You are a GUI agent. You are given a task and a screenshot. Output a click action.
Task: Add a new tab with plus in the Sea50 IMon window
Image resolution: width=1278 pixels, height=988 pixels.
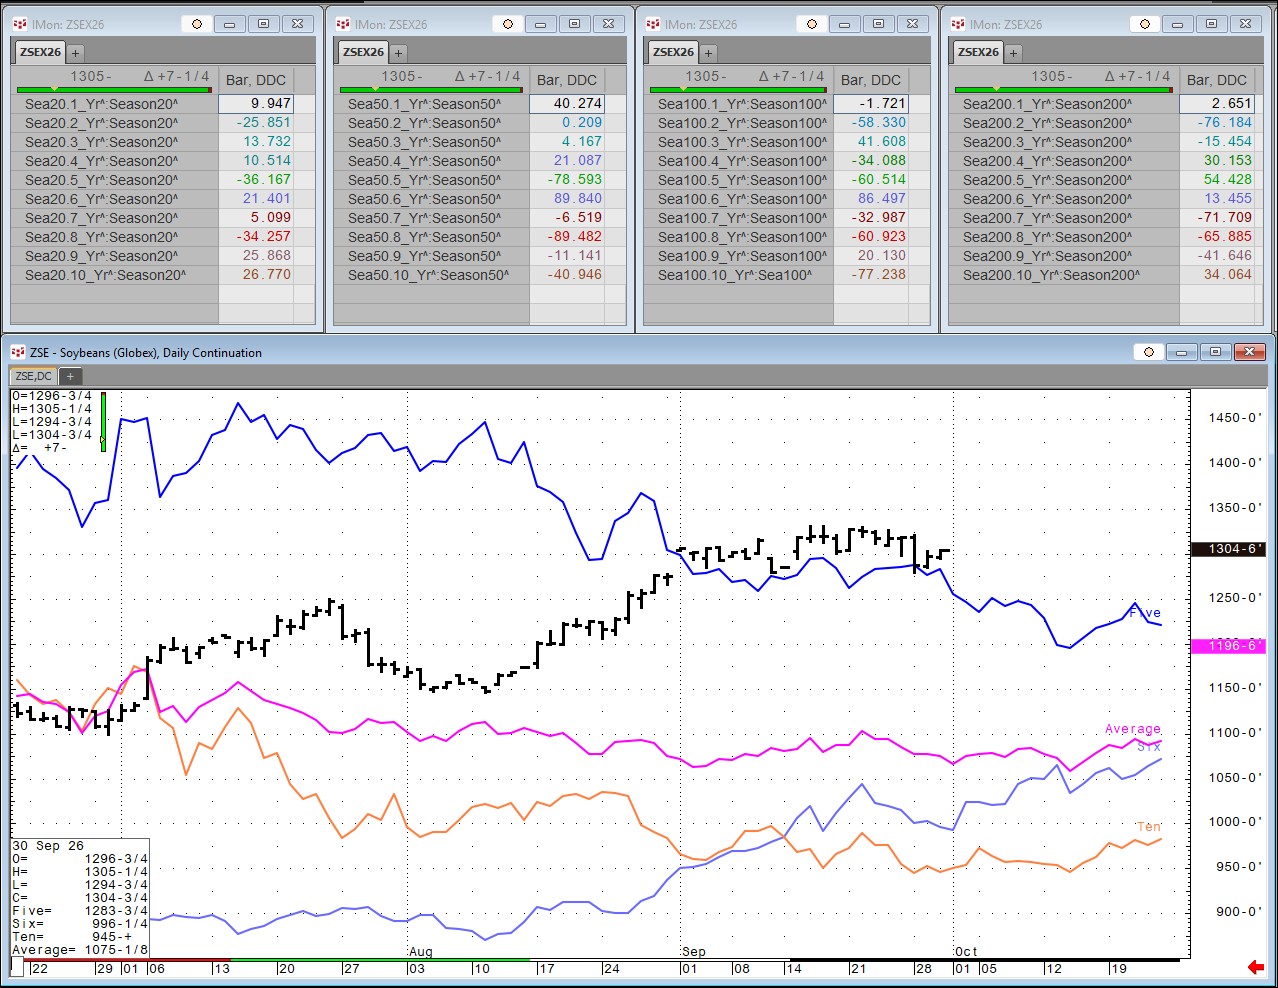398,53
